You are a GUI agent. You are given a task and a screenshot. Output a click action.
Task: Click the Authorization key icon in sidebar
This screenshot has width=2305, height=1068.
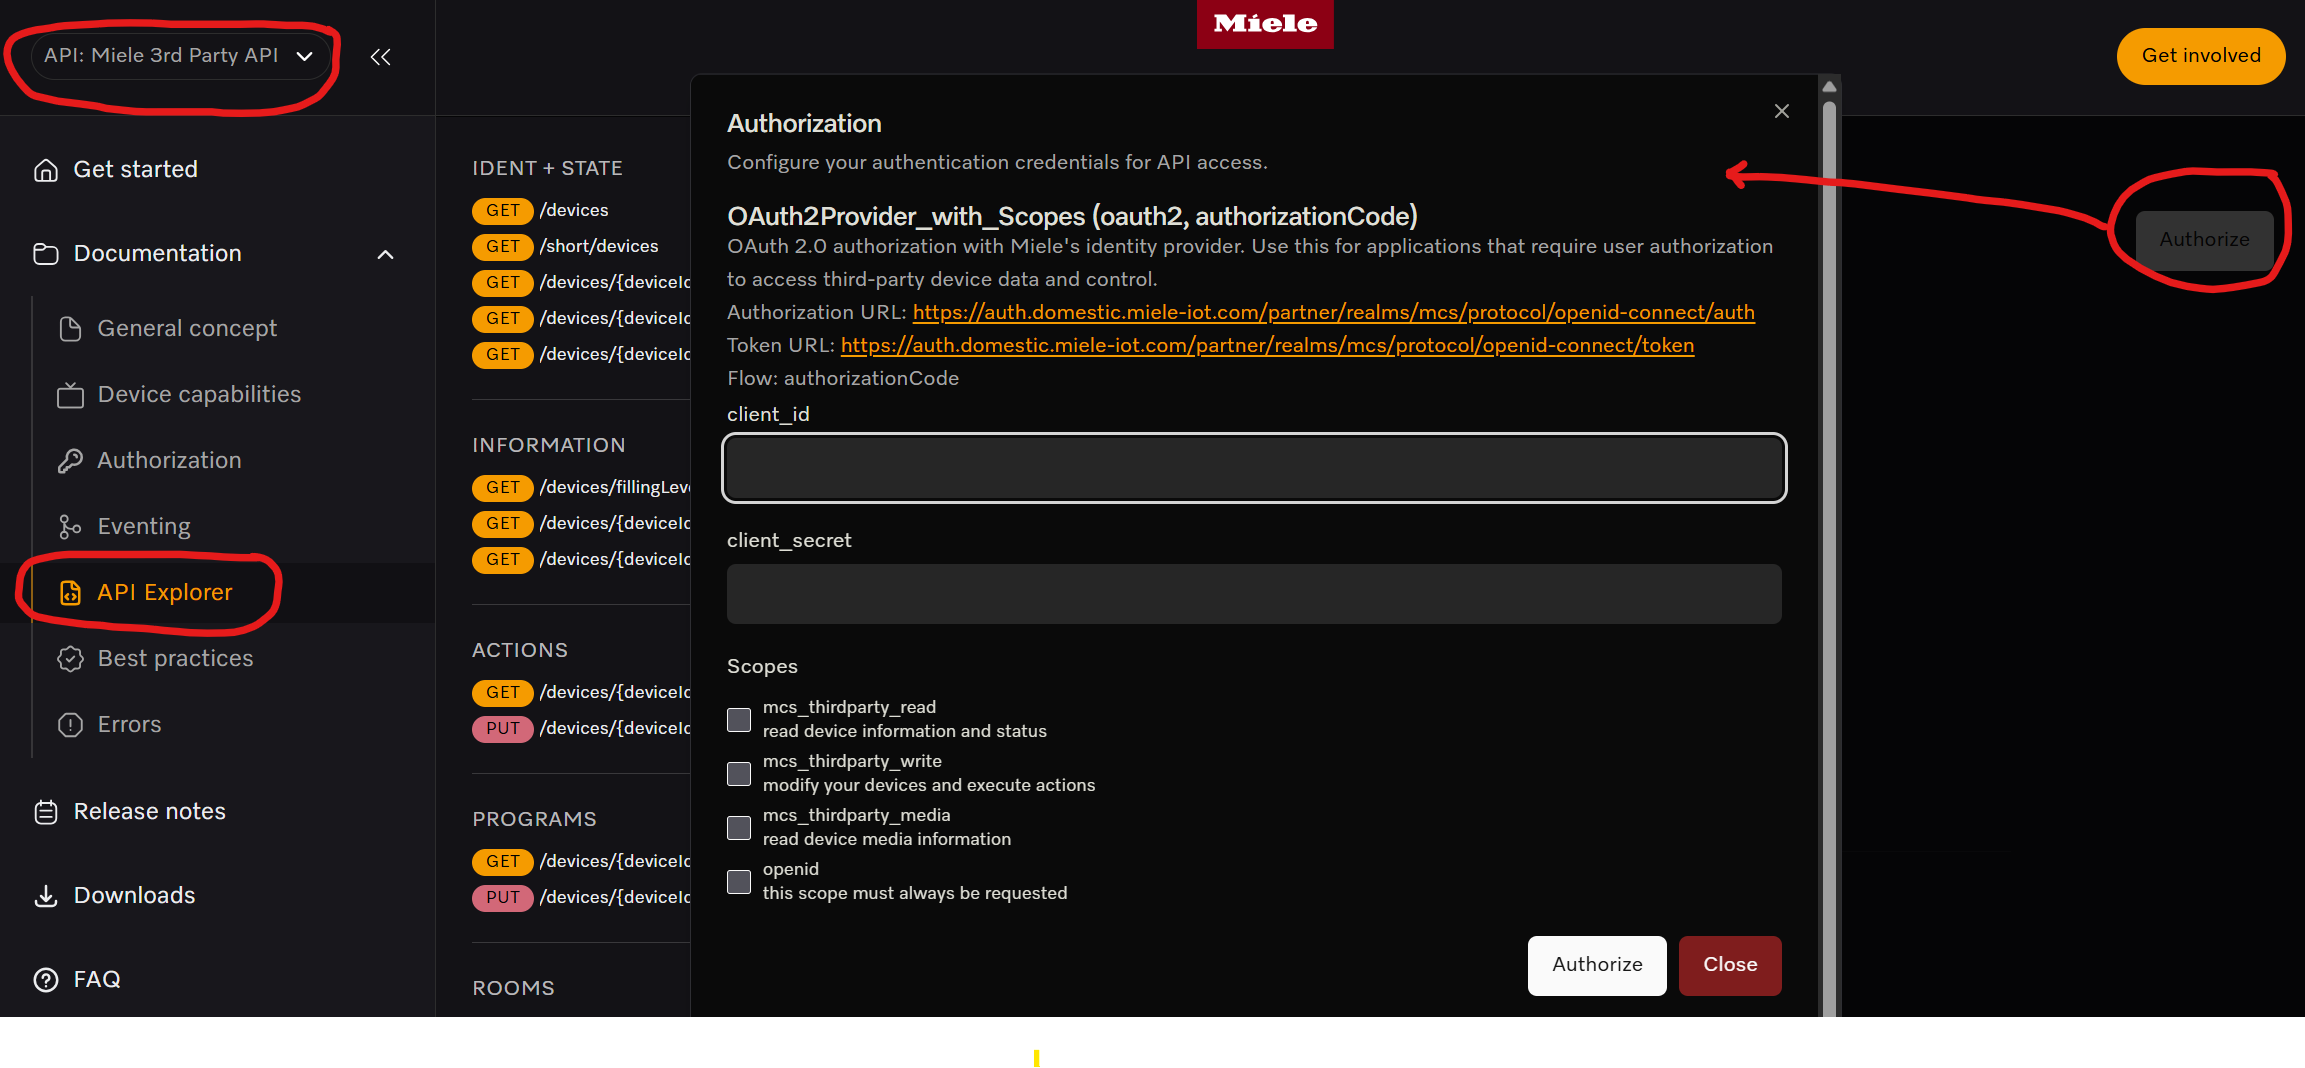coord(70,461)
